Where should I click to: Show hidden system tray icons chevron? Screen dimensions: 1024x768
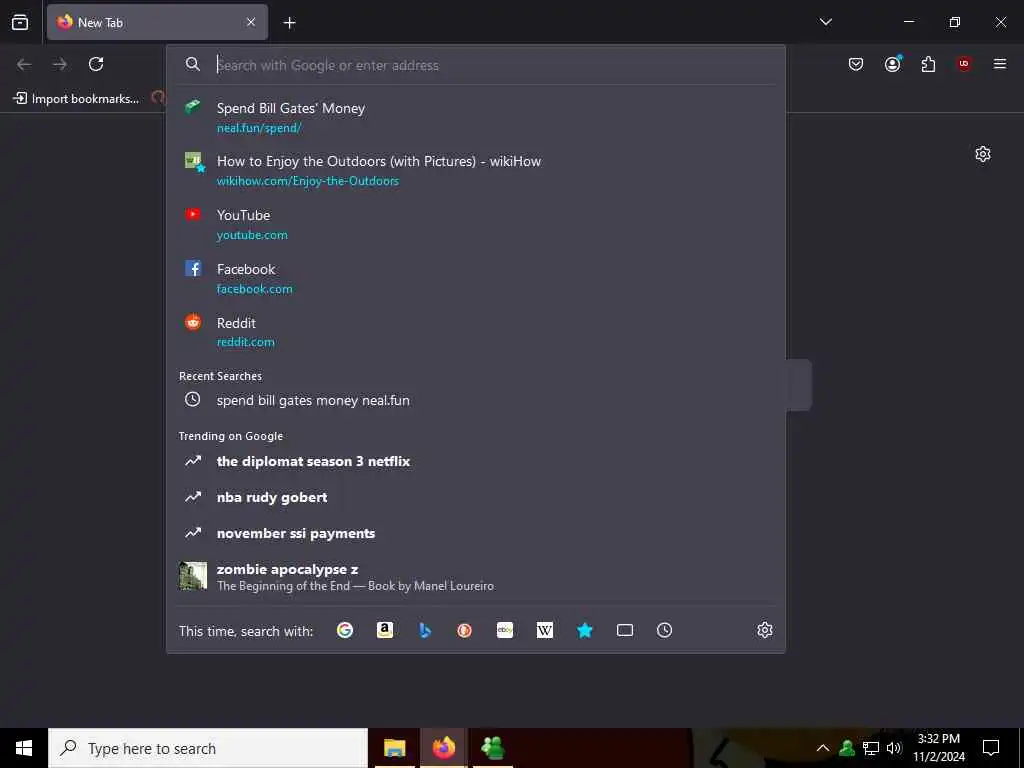[823, 748]
